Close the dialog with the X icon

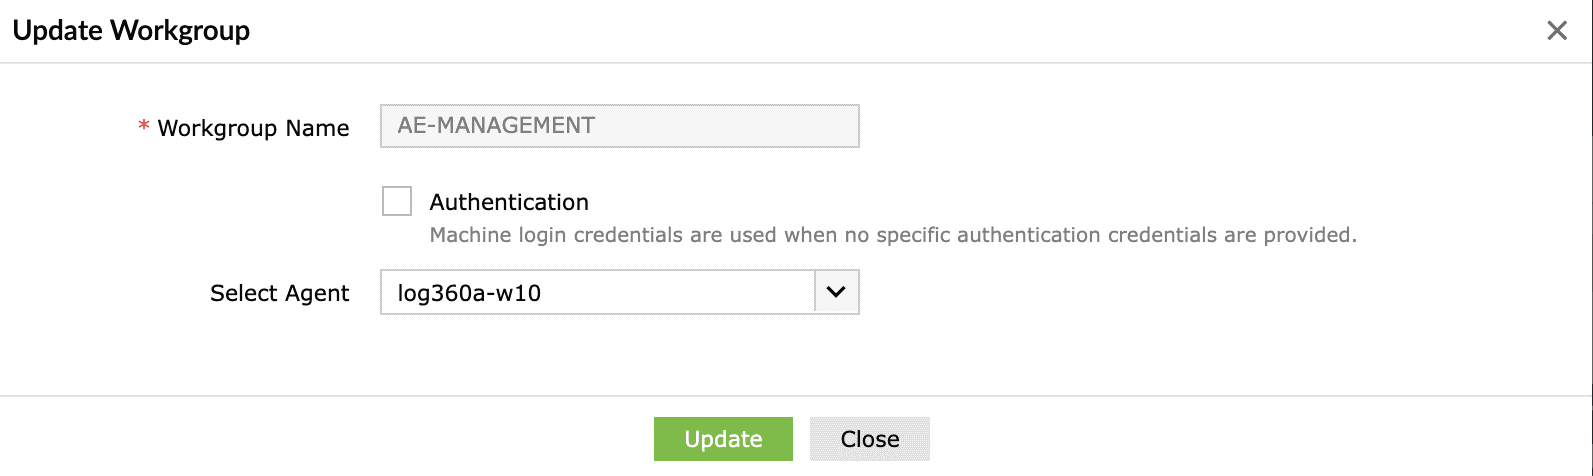[1556, 31]
